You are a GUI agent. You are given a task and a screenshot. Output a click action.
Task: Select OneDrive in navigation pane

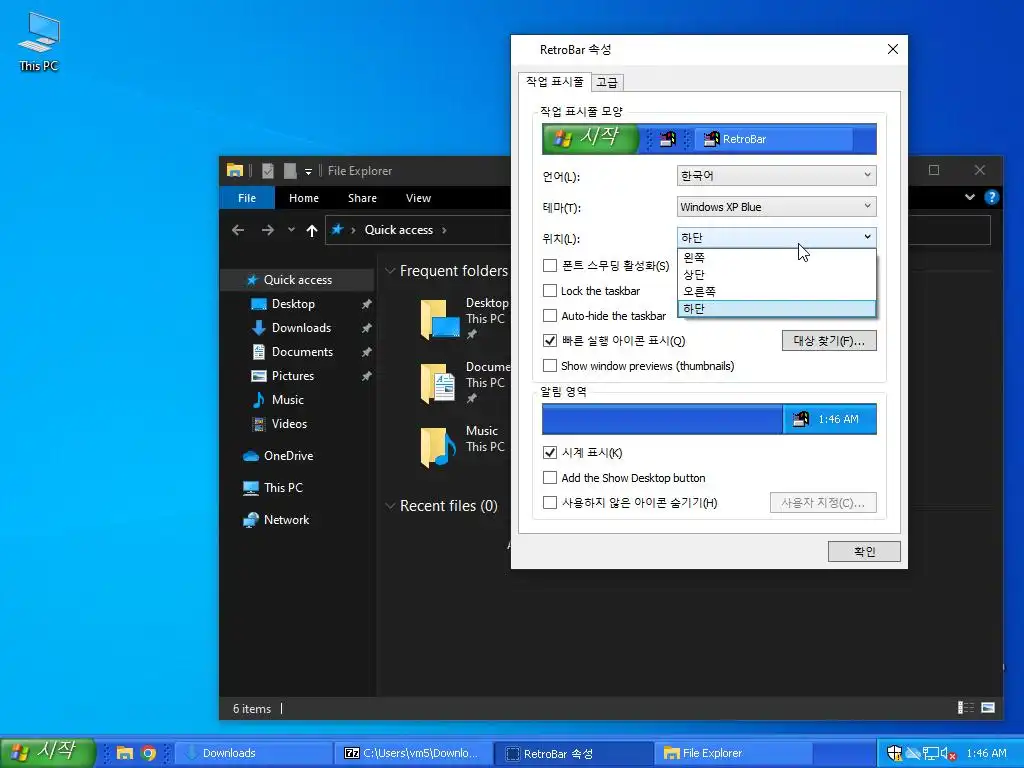tap(288, 456)
